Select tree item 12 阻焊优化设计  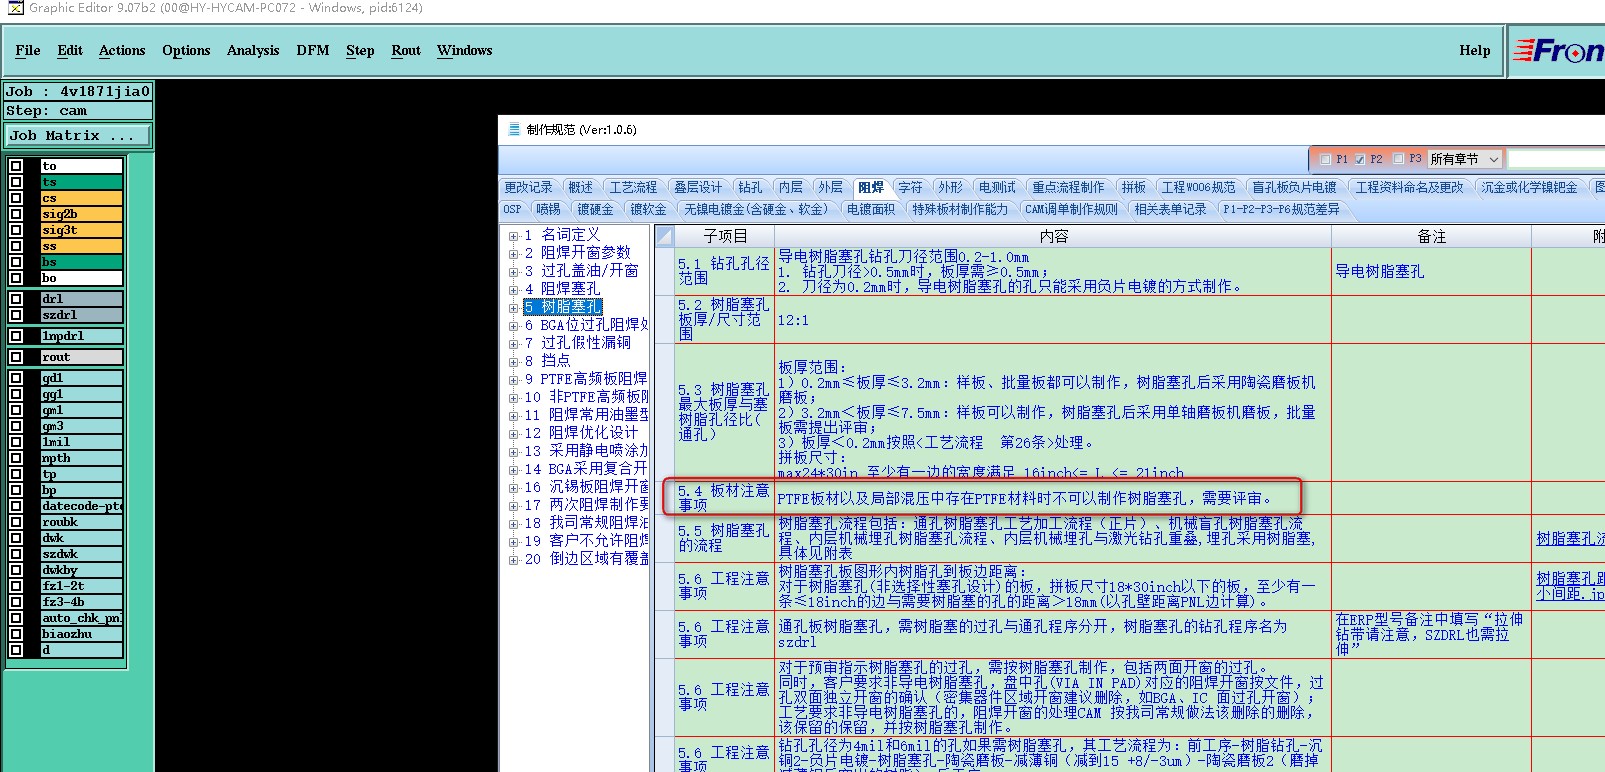581,433
